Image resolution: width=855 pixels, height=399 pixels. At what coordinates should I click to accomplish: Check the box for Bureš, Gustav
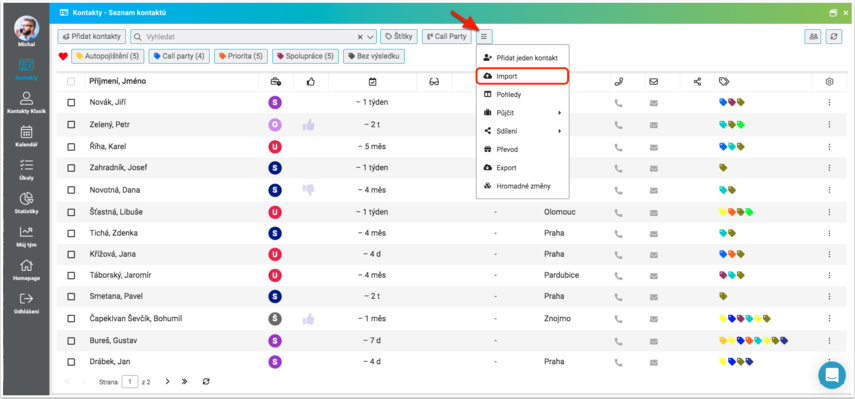click(x=71, y=341)
